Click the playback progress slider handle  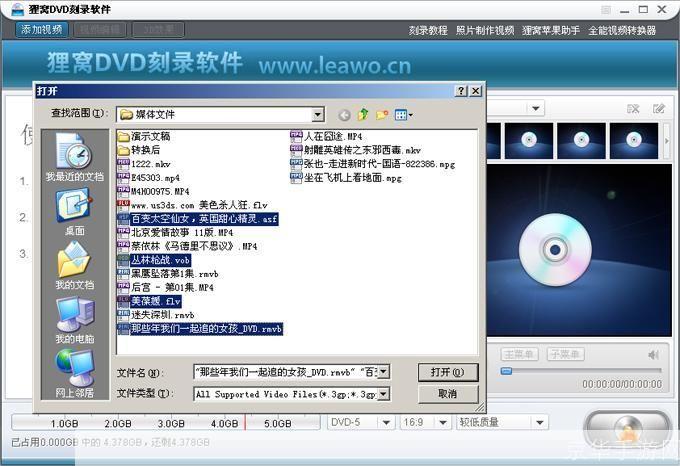[506, 371]
